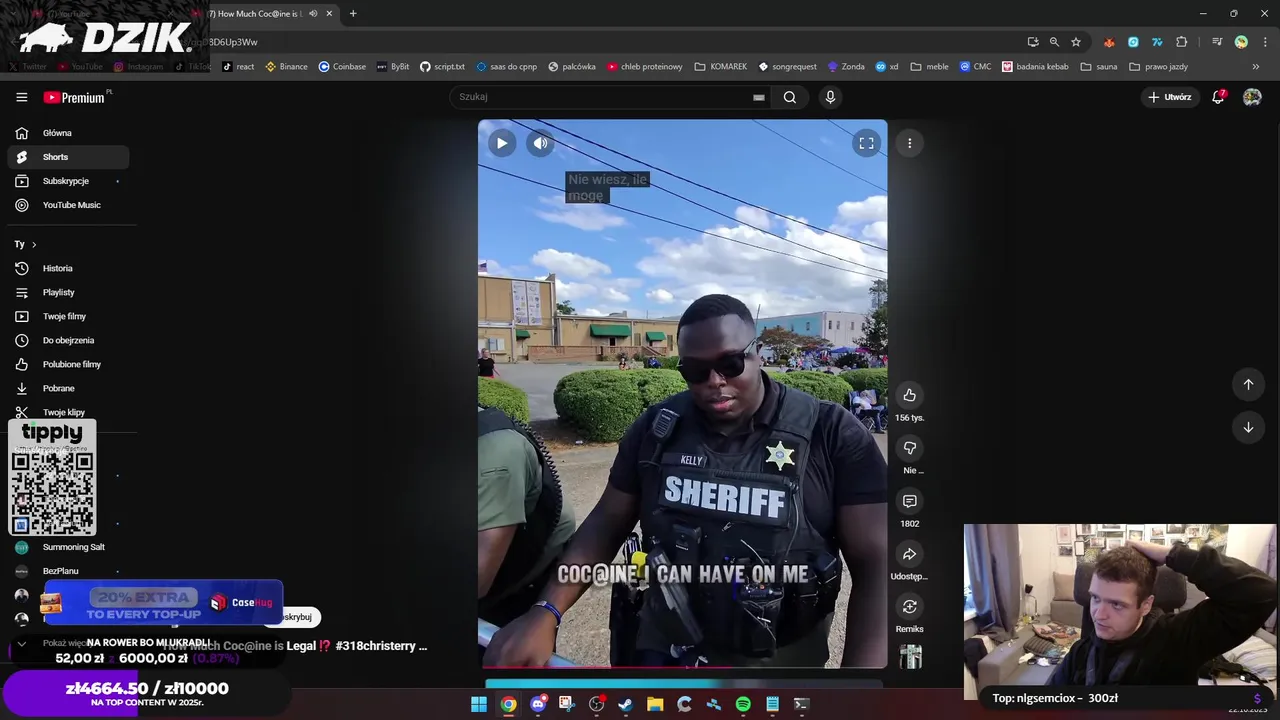Image resolution: width=1280 pixels, height=720 pixels.
Task: Go to the previous Short
Action: (1248, 384)
